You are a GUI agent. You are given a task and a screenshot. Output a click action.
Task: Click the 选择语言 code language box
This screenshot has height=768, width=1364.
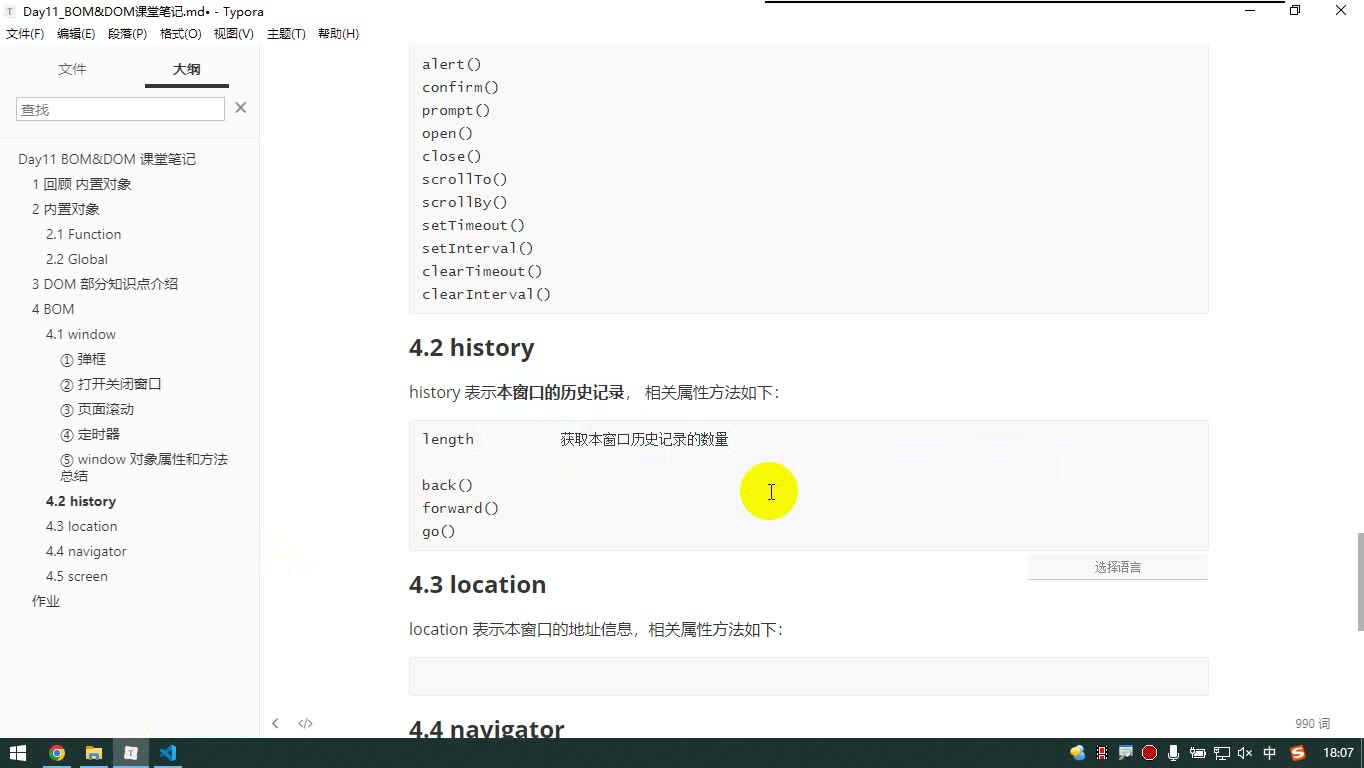(1117, 567)
